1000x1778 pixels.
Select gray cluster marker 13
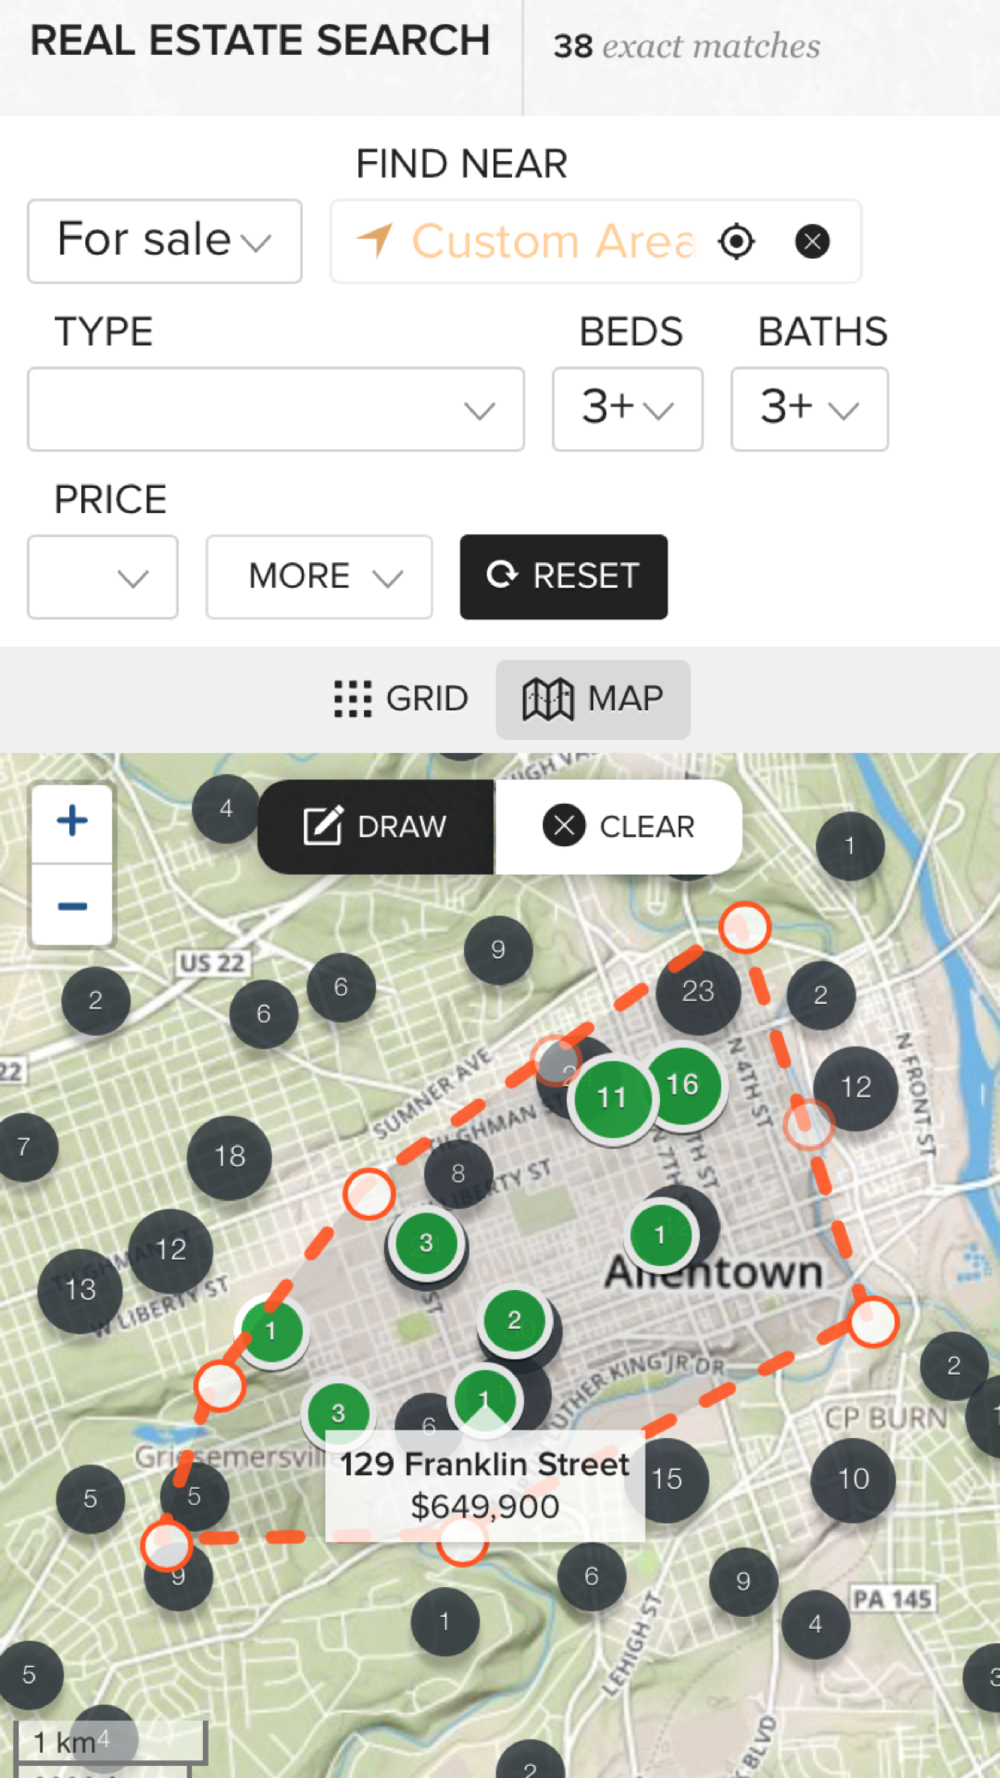[80, 1290]
